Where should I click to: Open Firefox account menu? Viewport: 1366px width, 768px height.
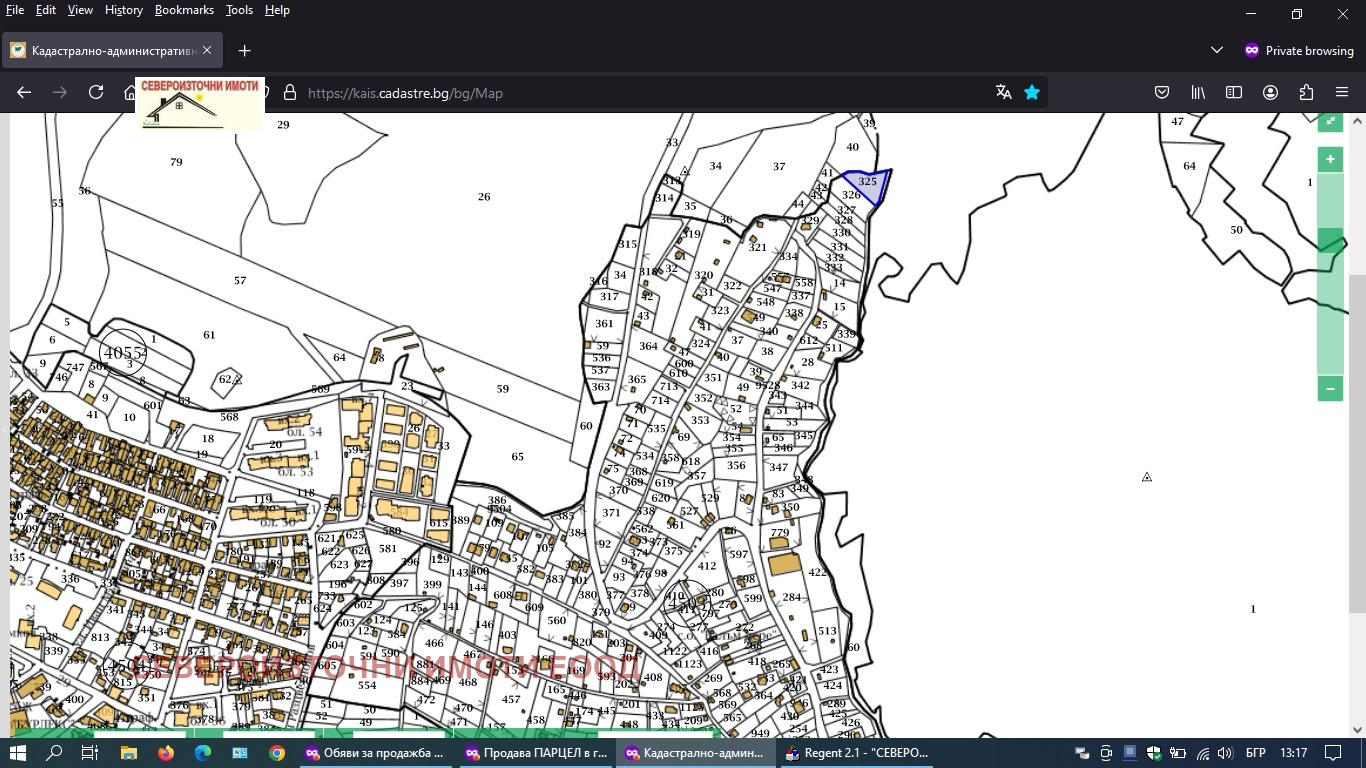point(1270,92)
